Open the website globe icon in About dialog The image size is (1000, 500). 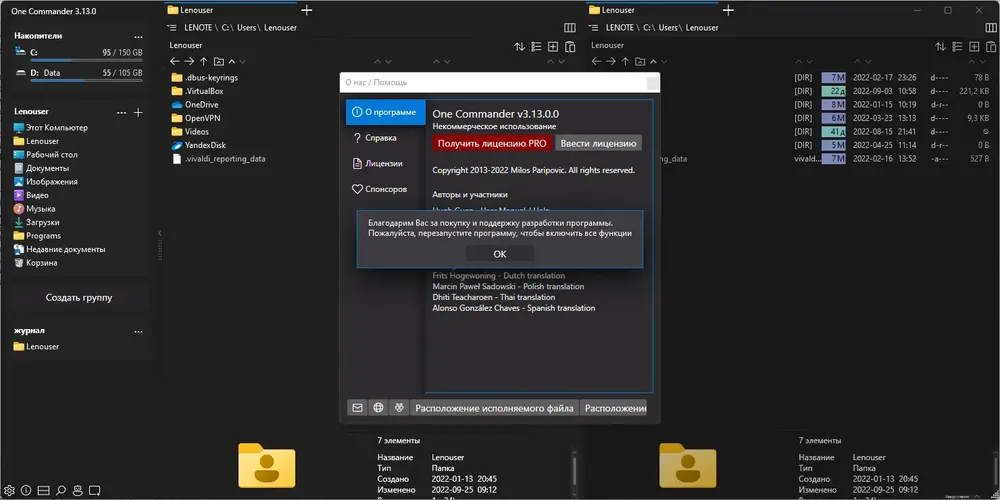pyautogui.click(x=378, y=408)
